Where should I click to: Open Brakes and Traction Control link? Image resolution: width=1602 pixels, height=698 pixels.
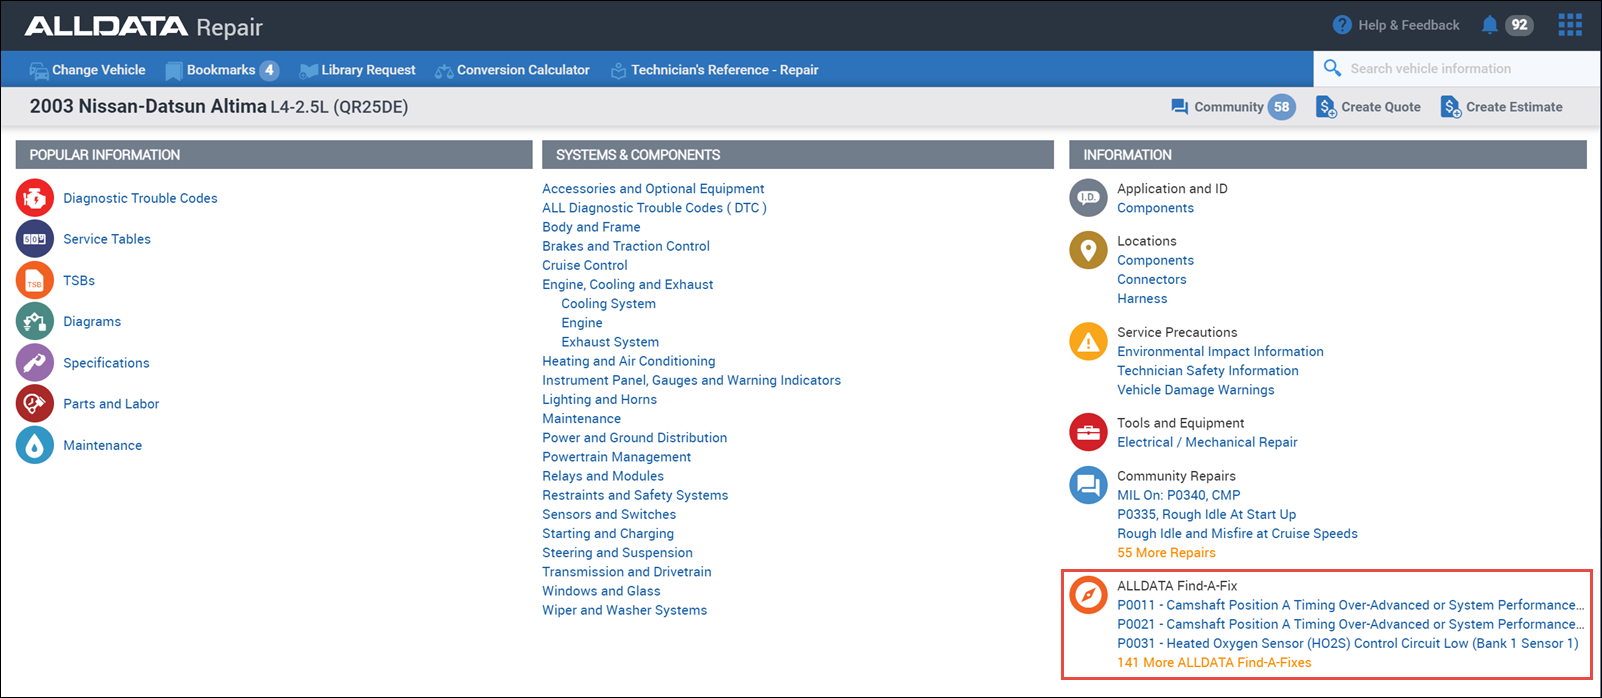pos(625,246)
